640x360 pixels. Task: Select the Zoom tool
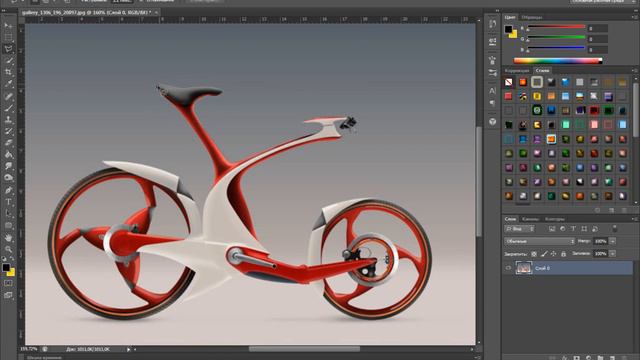[8, 249]
